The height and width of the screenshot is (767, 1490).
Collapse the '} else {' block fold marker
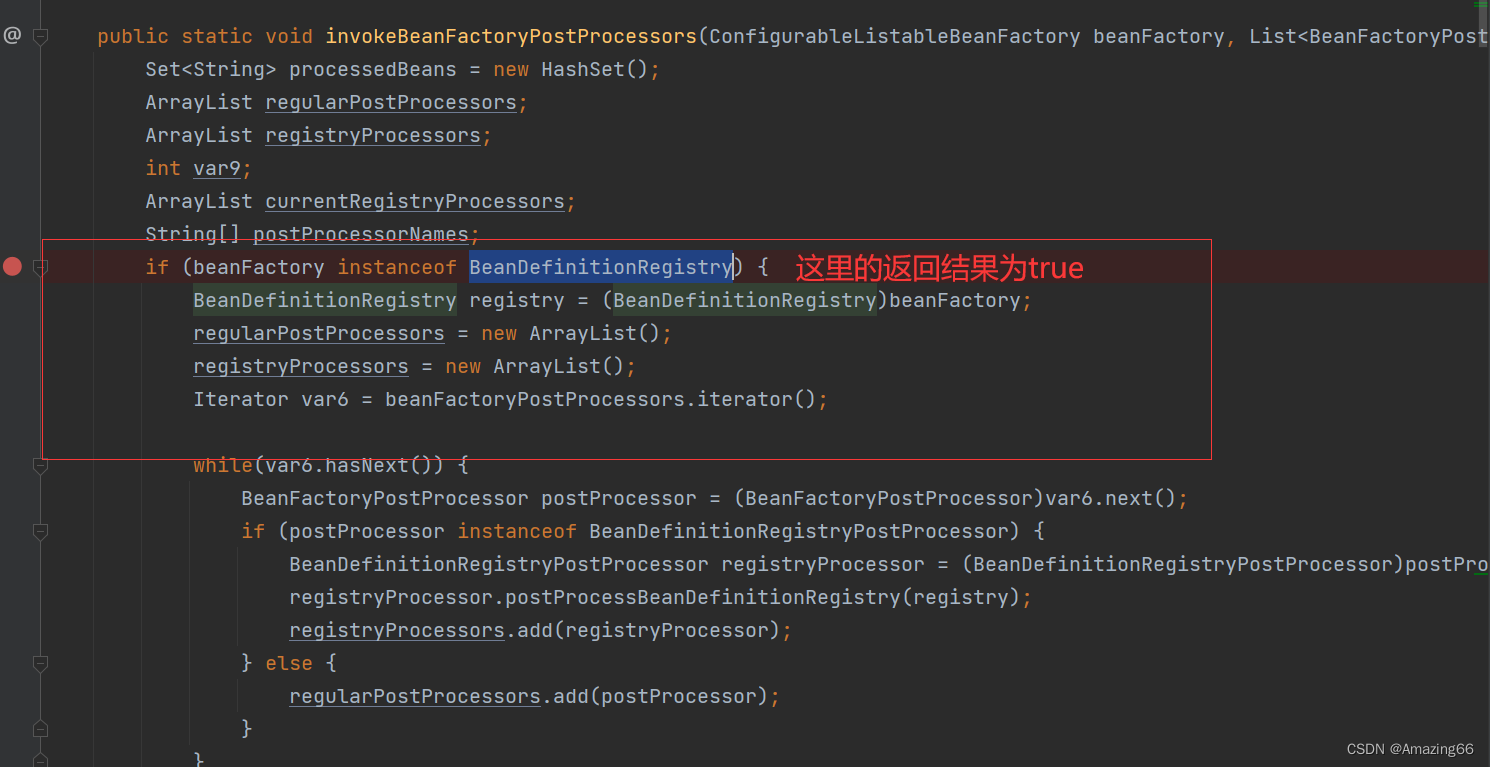tap(40, 663)
